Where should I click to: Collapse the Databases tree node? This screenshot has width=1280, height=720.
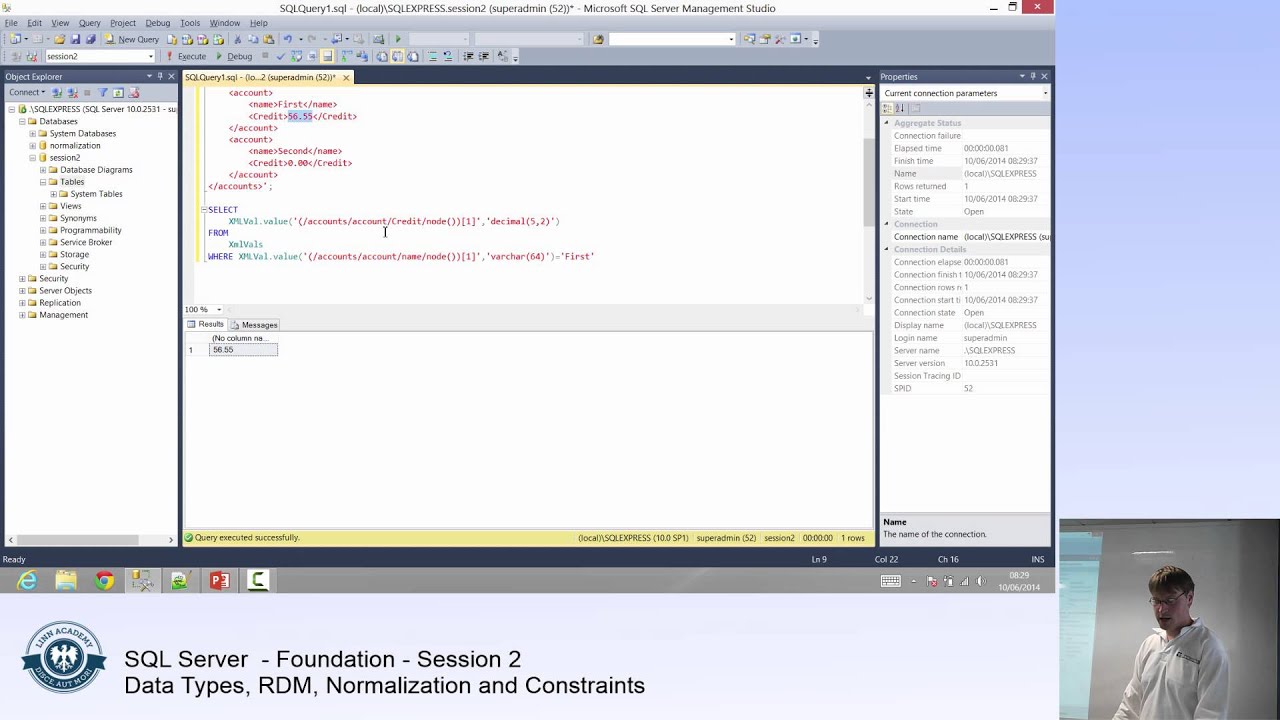(21, 121)
